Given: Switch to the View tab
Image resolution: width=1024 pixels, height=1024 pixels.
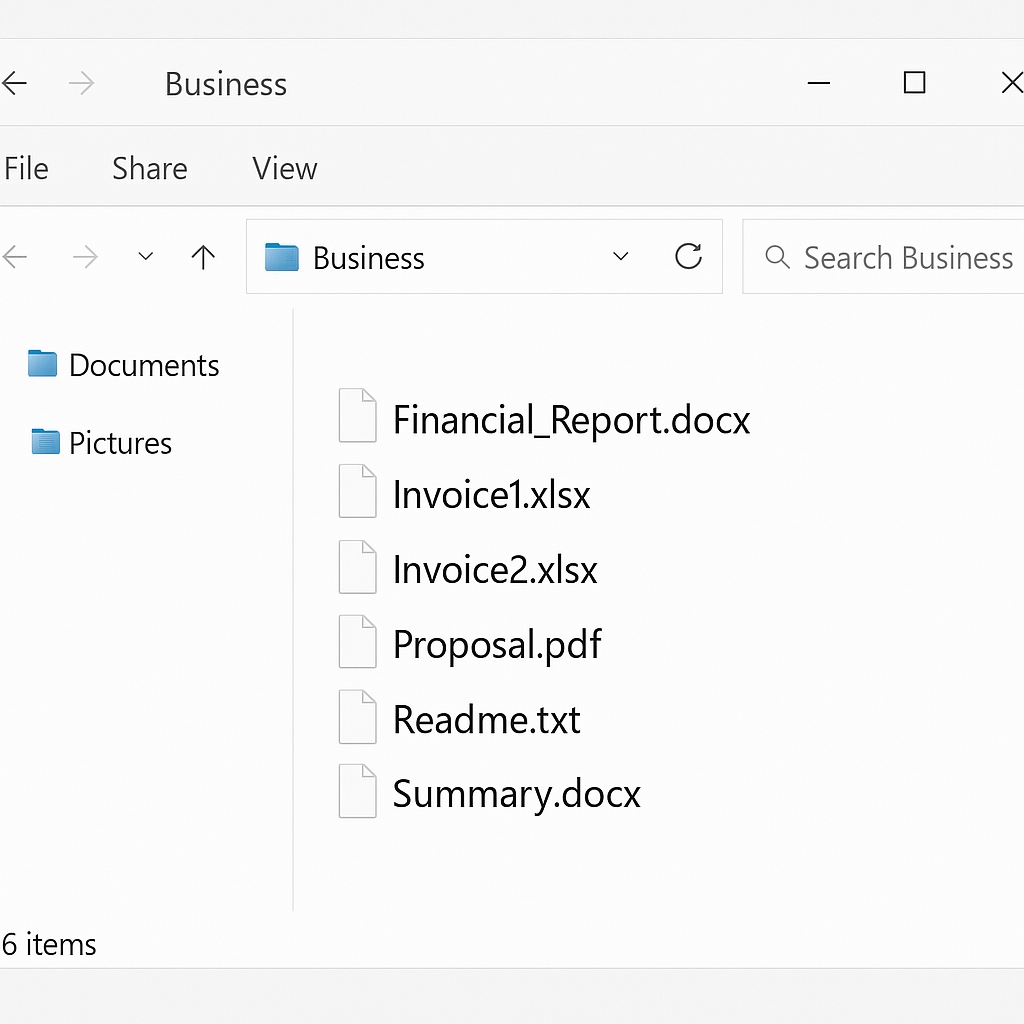Looking at the screenshot, I should [284, 169].
